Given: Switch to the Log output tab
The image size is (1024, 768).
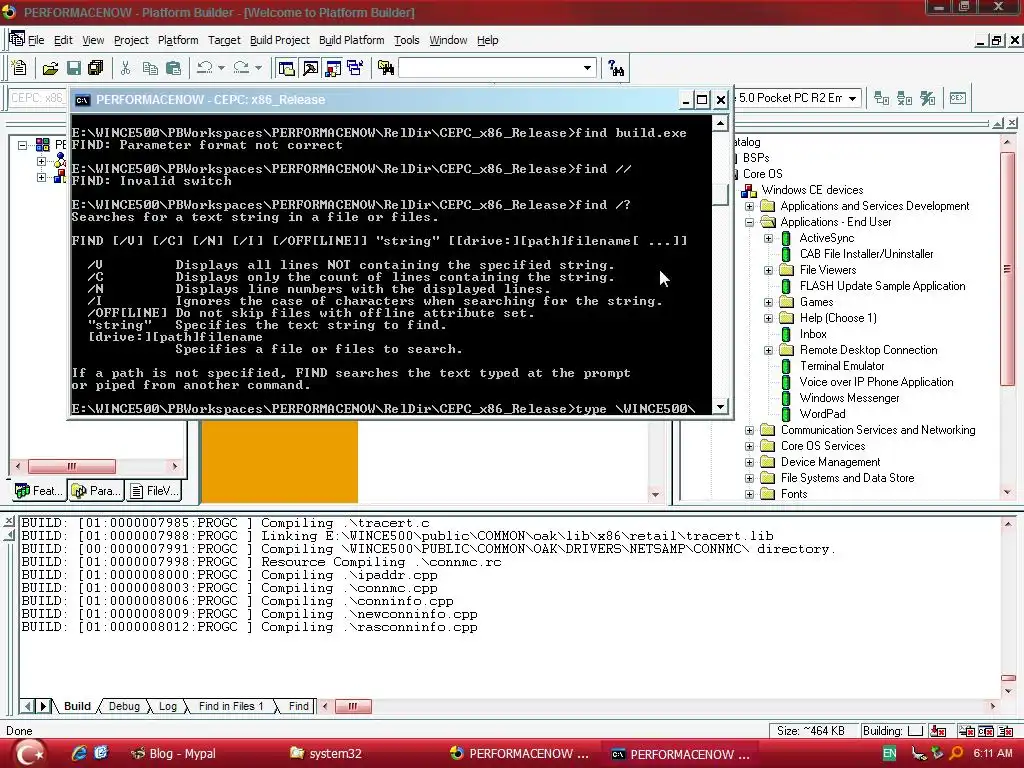Looking at the screenshot, I should (x=168, y=706).
